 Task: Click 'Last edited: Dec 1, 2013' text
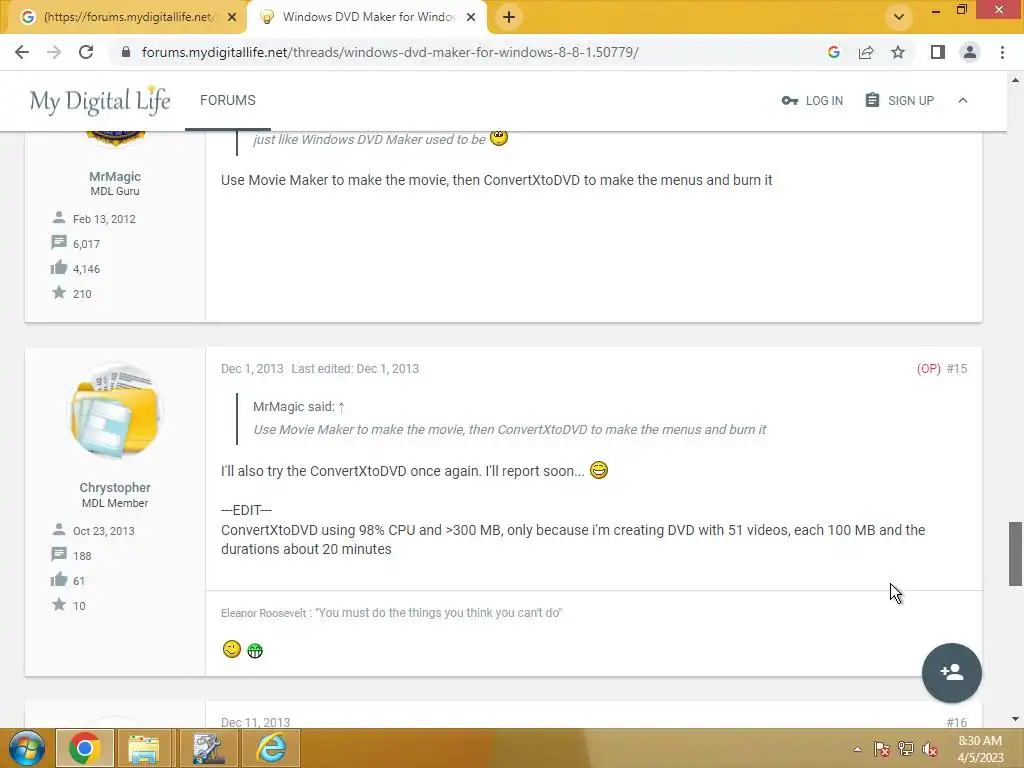(355, 368)
